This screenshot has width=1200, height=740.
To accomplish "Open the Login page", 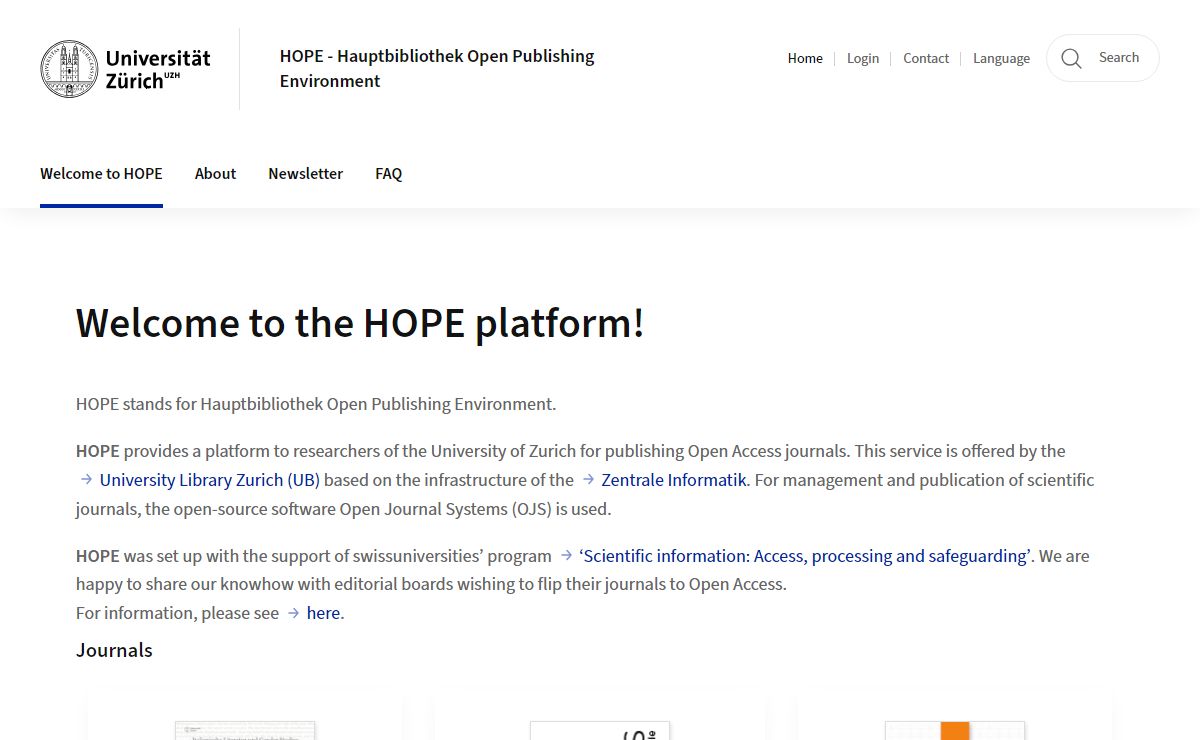I will click(x=863, y=58).
